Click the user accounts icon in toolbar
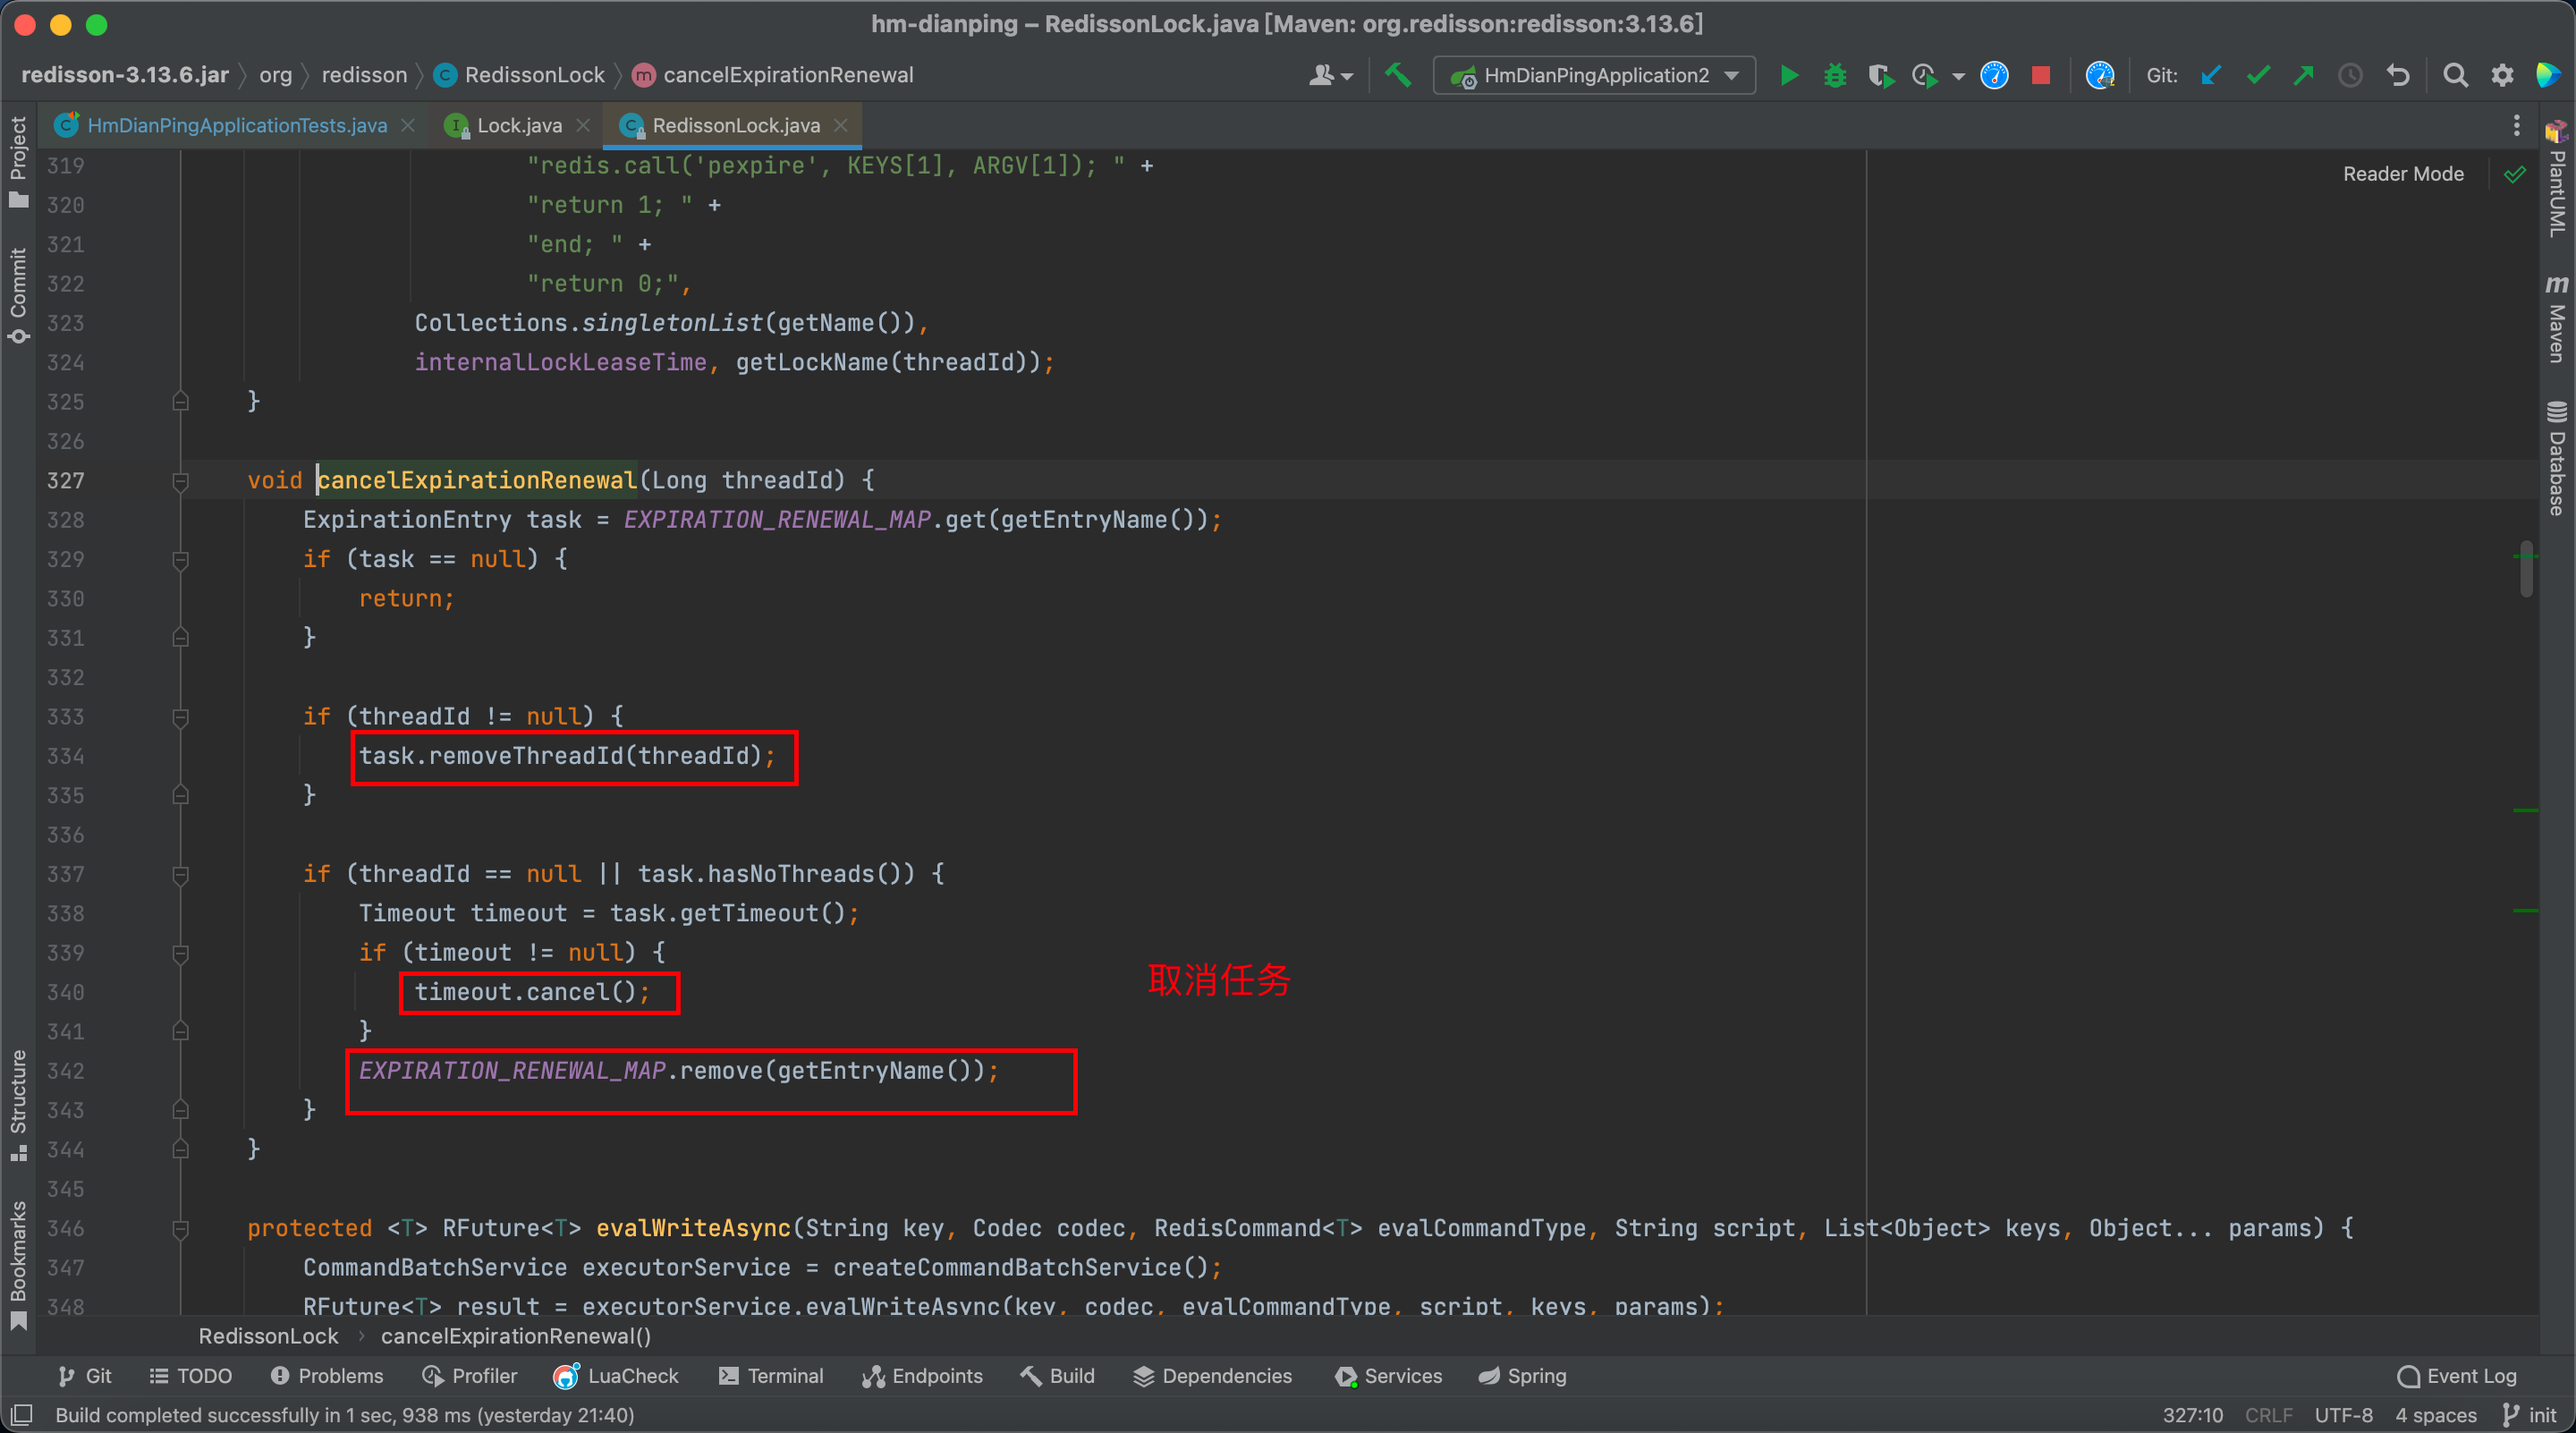Viewport: 2576px width, 1433px height. (x=1330, y=75)
